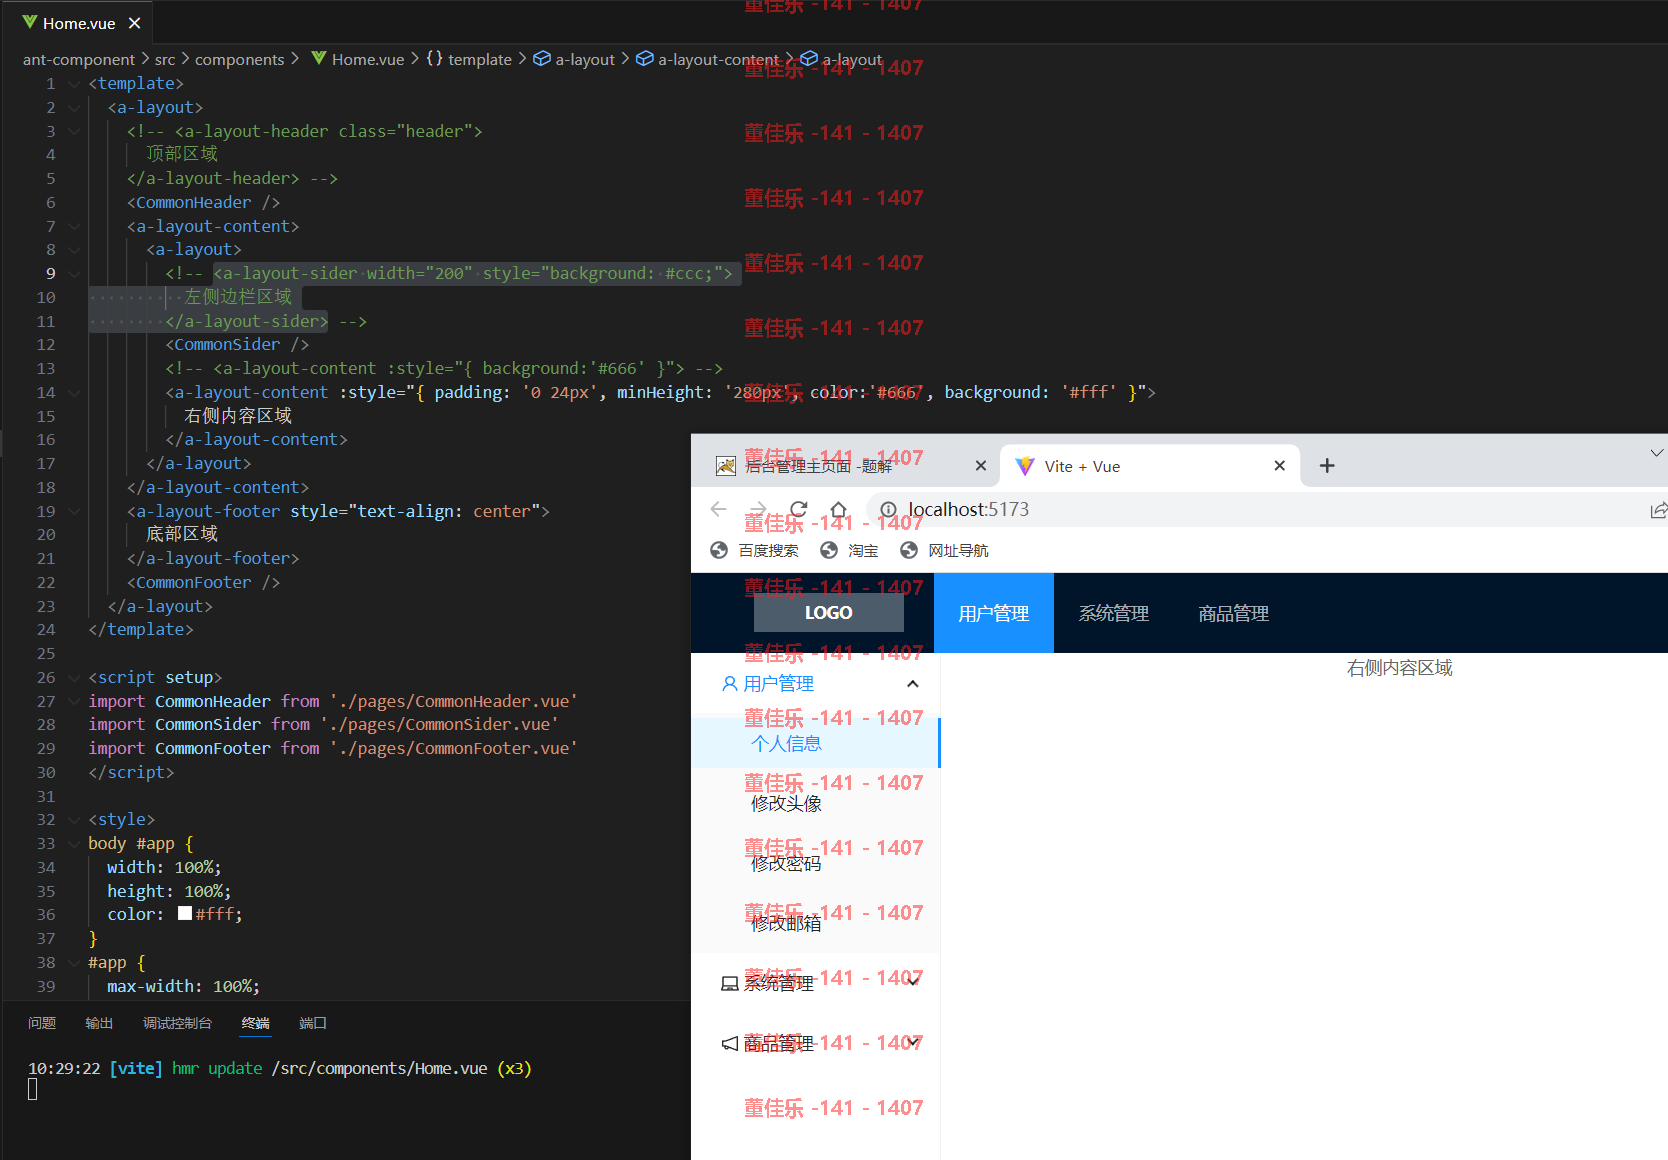This screenshot has width=1668, height=1160.
Task: Collapse the script setup fold arrow on line 26
Action: click(x=74, y=678)
